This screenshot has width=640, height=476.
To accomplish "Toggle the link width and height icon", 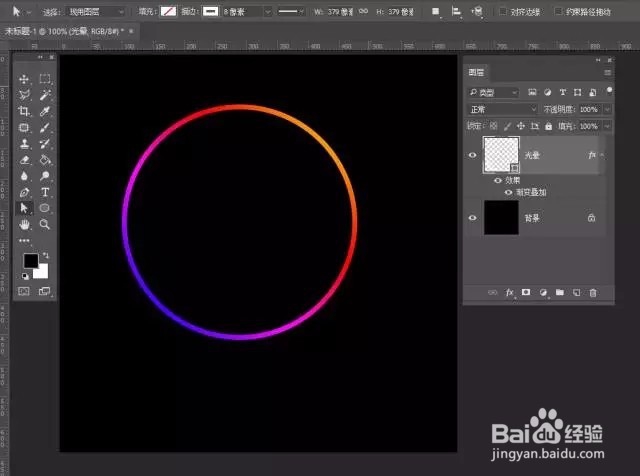I will [363, 11].
